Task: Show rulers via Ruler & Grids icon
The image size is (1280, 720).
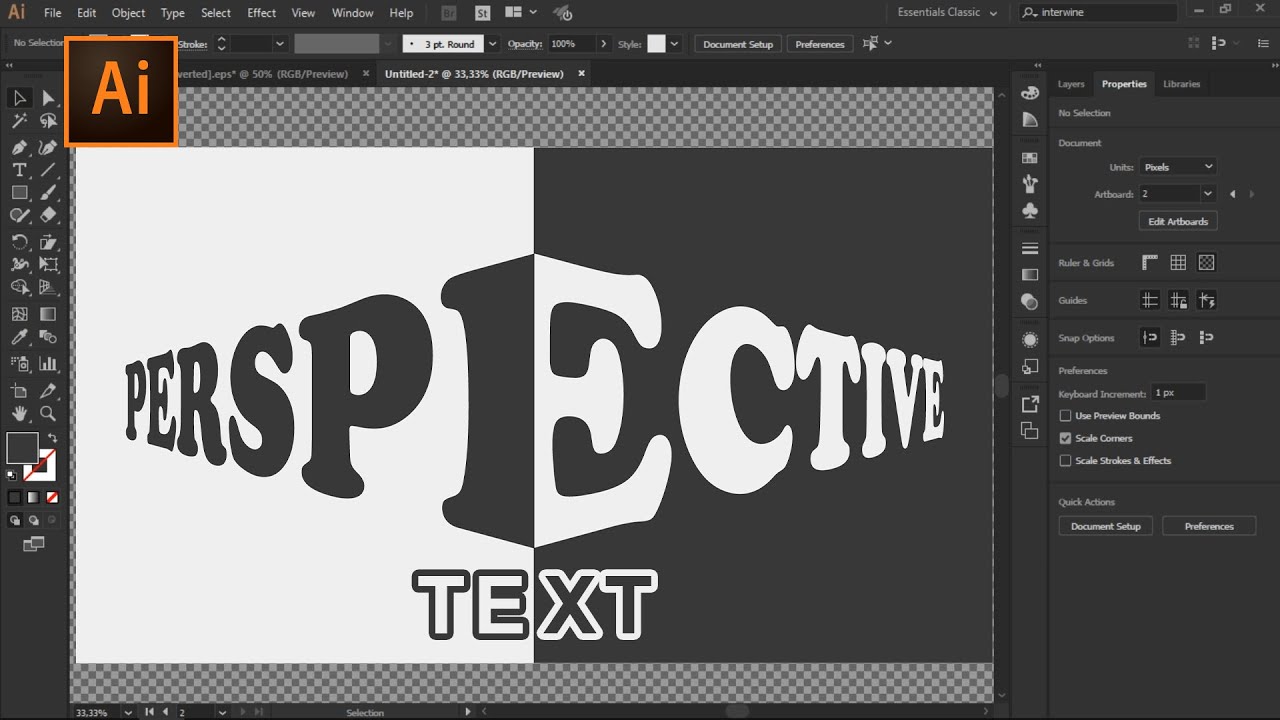Action: tap(1150, 262)
